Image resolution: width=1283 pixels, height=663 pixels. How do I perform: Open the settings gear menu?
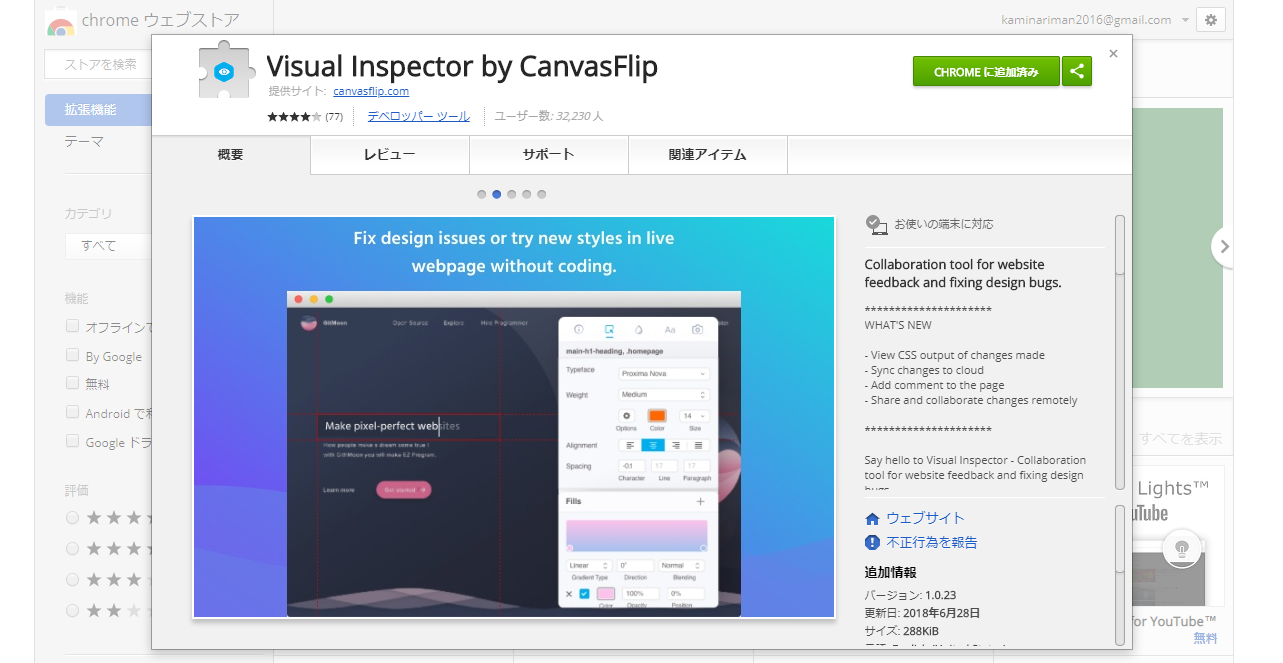[x=1211, y=20]
